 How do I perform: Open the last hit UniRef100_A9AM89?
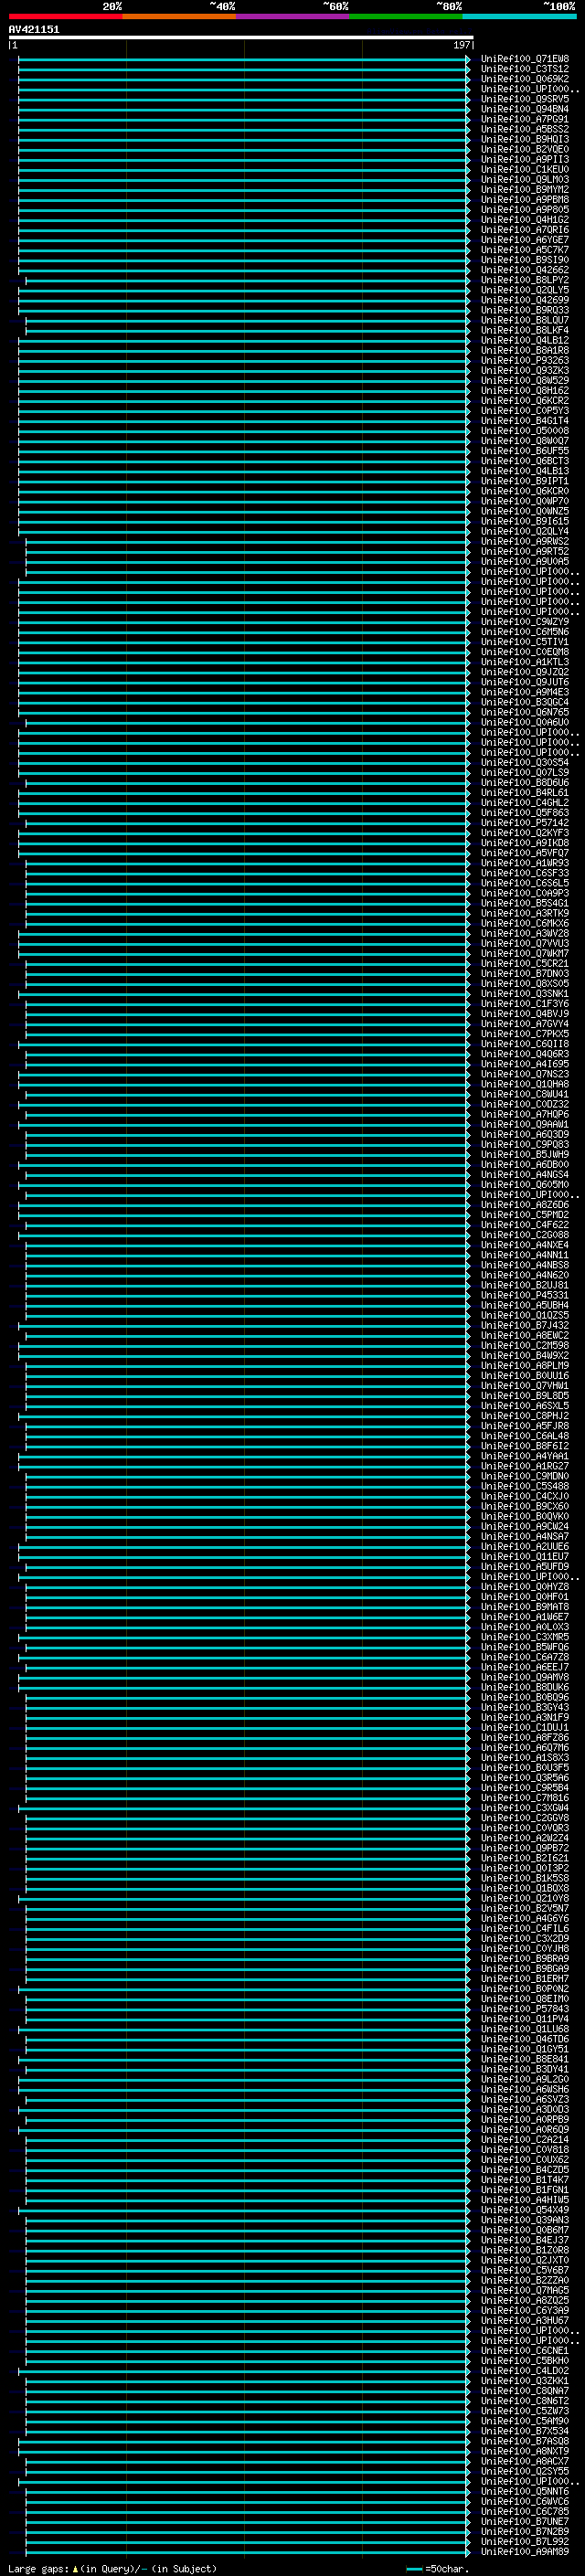point(525,2552)
